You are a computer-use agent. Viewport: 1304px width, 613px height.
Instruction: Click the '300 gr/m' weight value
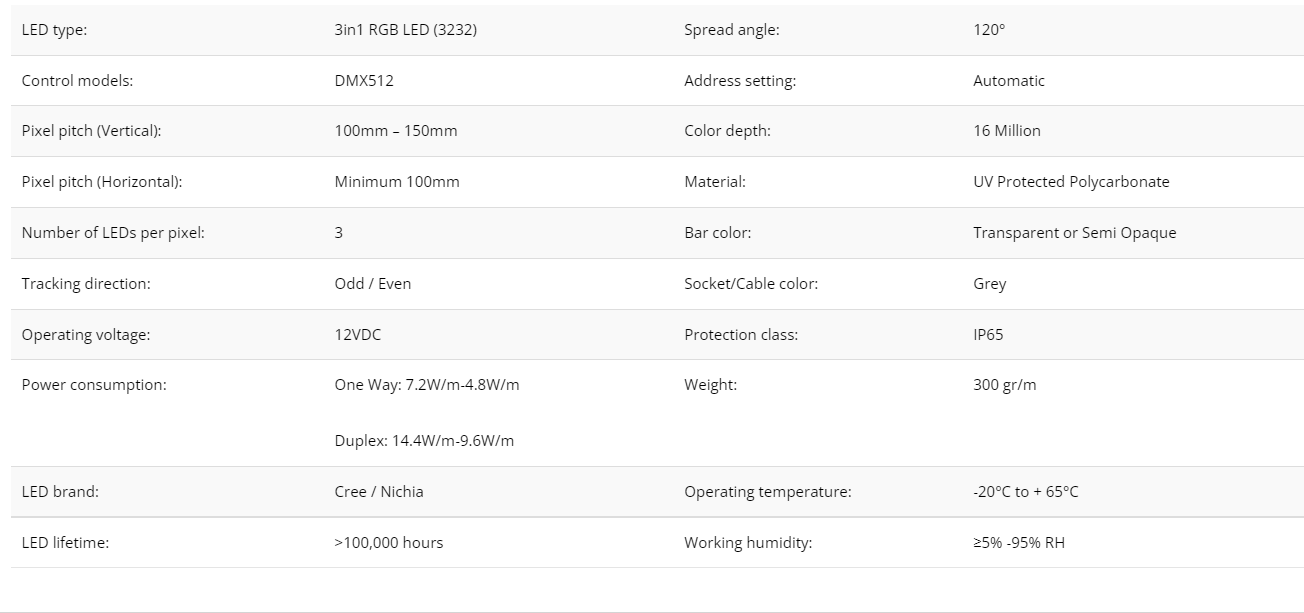coord(1005,385)
